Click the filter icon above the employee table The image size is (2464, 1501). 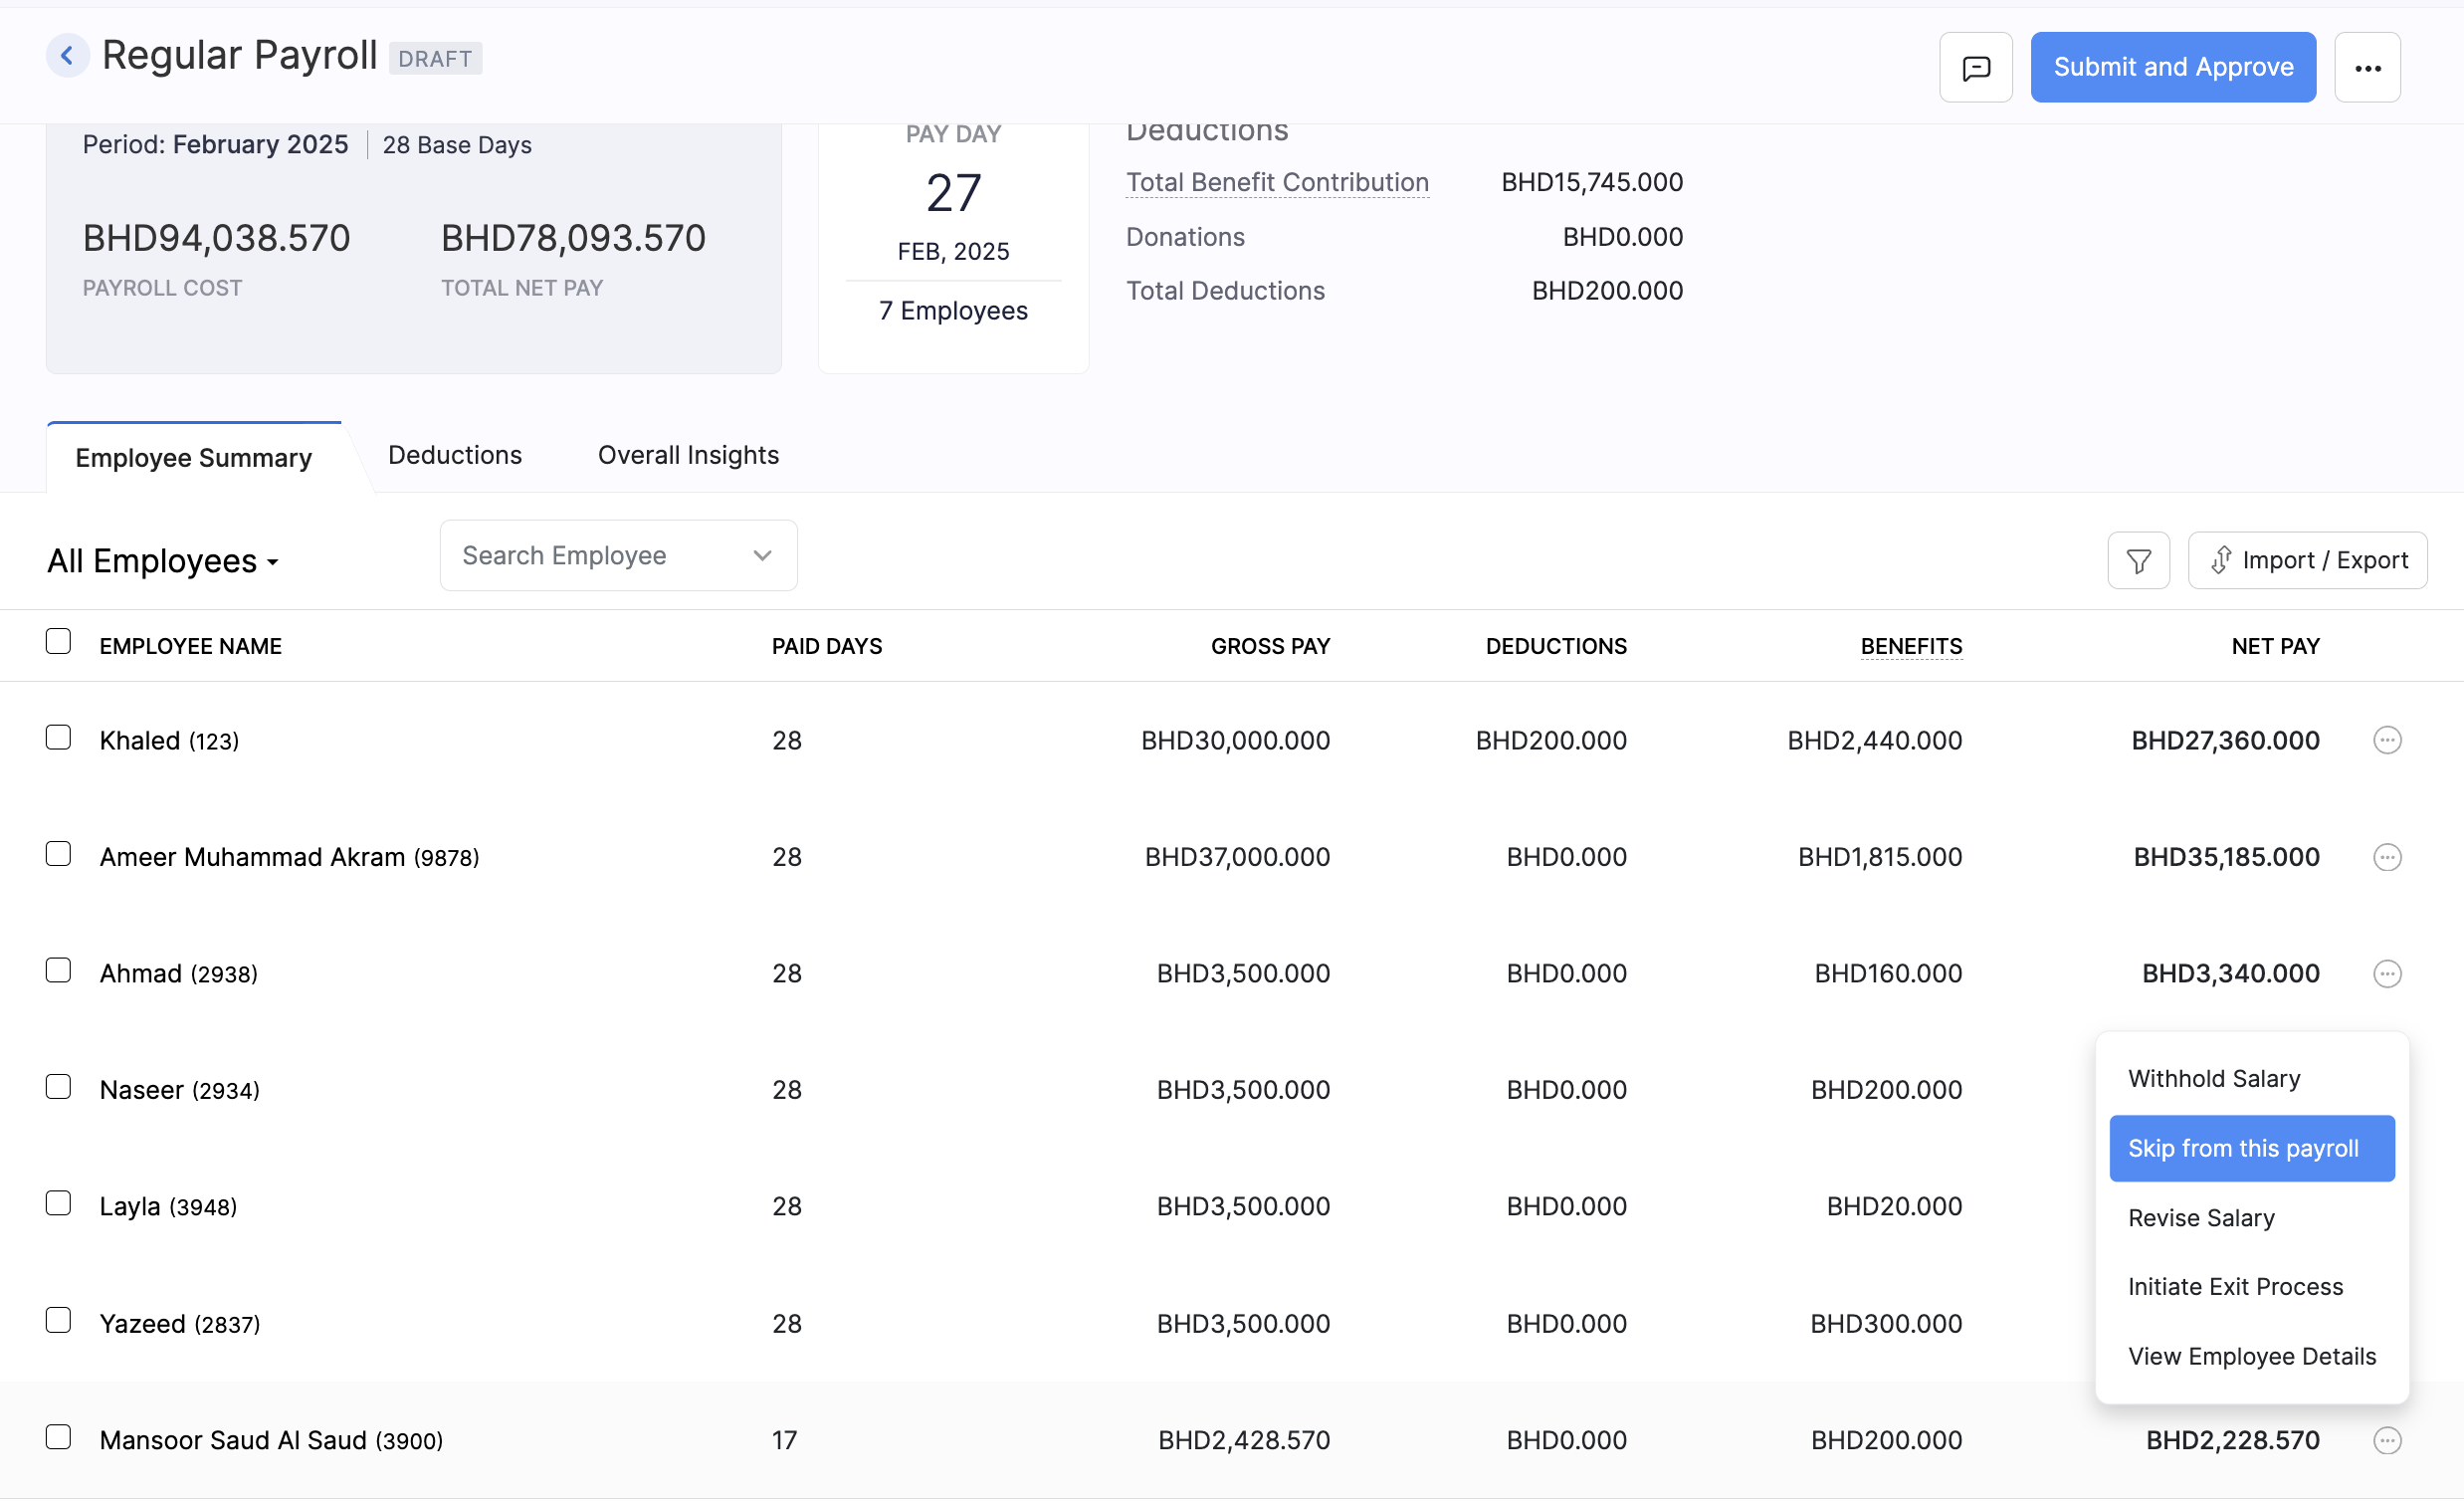pyautogui.click(x=2138, y=559)
